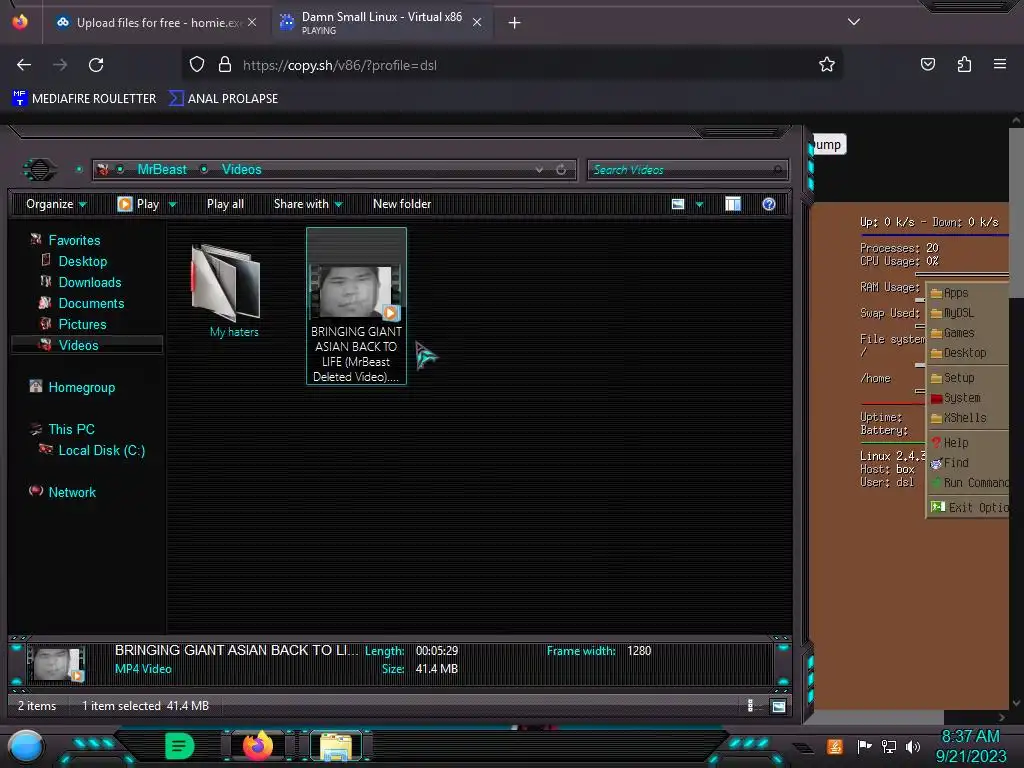Open Pictures in the navigation pane
The height and width of the screenshot is (768, 1024).
pos(82,324)
